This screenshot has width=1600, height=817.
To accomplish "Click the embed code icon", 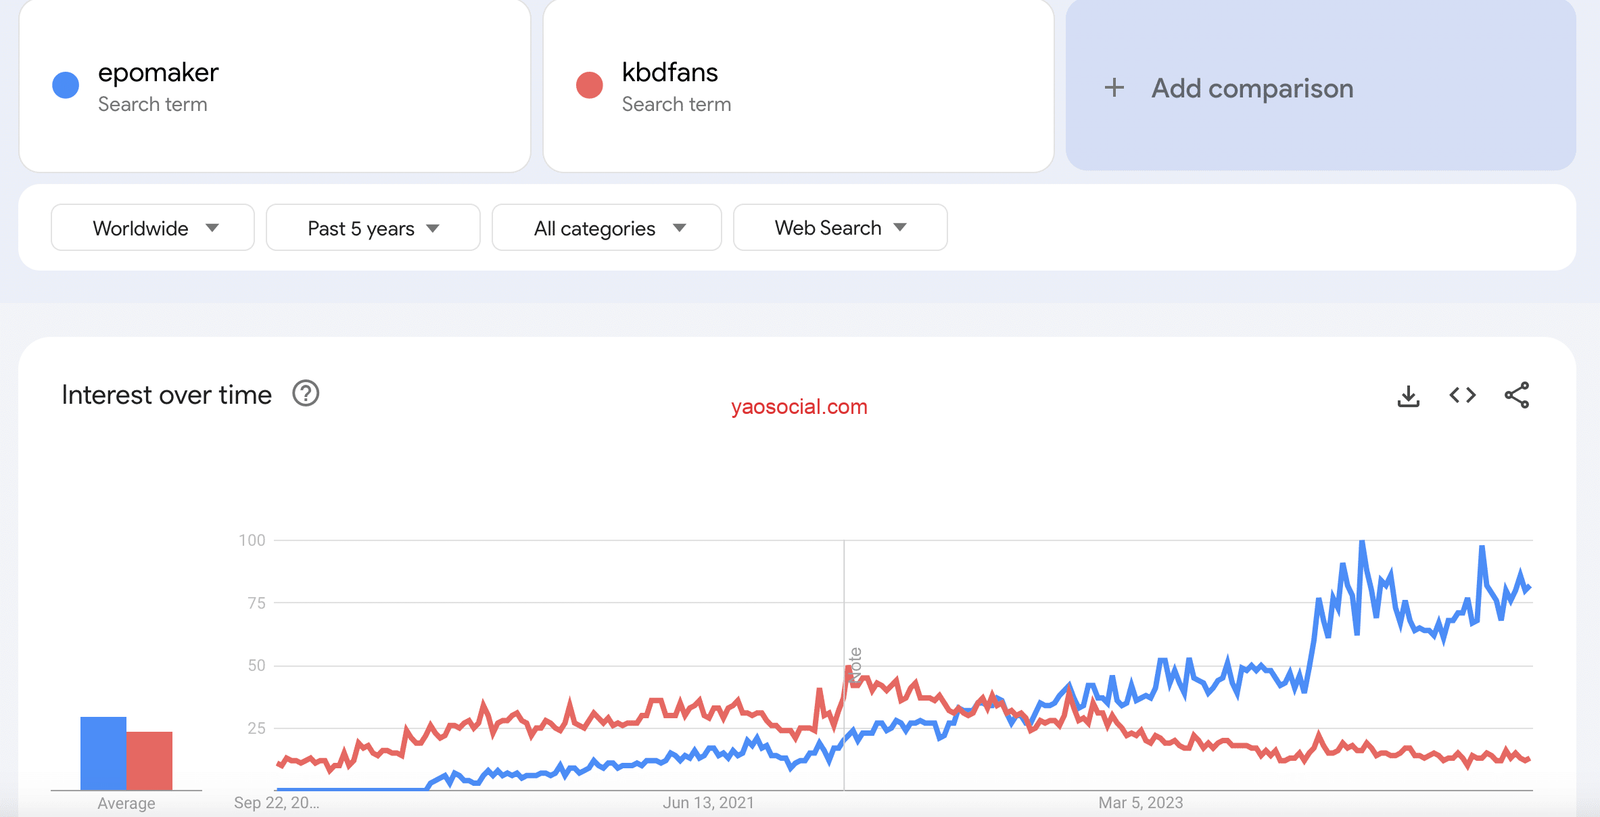I will 1462,395.
